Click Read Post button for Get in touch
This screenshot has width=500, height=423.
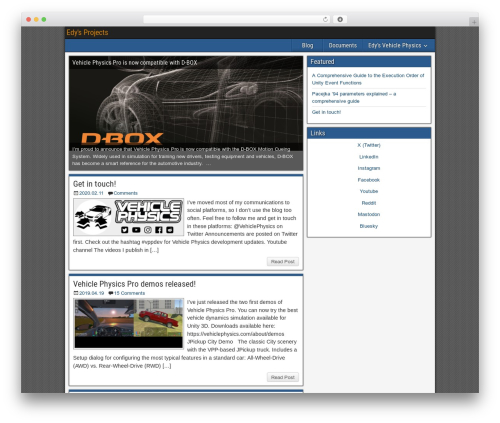pyautogui.click(x=283, y=262)
